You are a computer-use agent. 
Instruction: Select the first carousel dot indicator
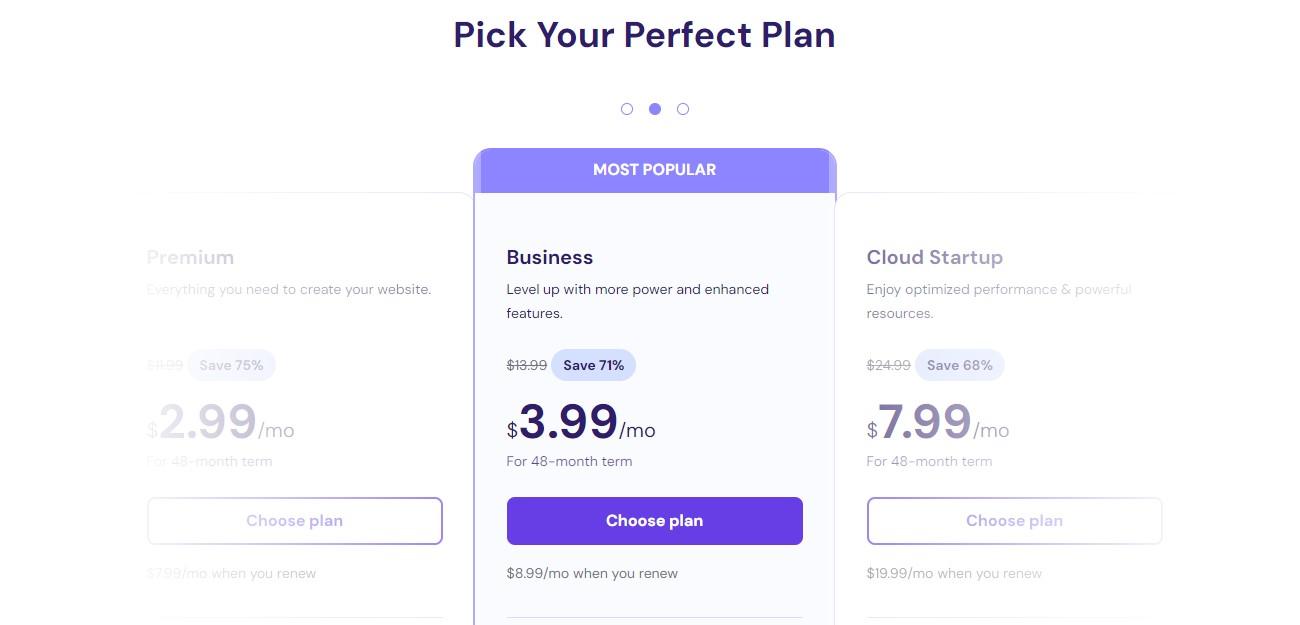(x=627, y=109)
